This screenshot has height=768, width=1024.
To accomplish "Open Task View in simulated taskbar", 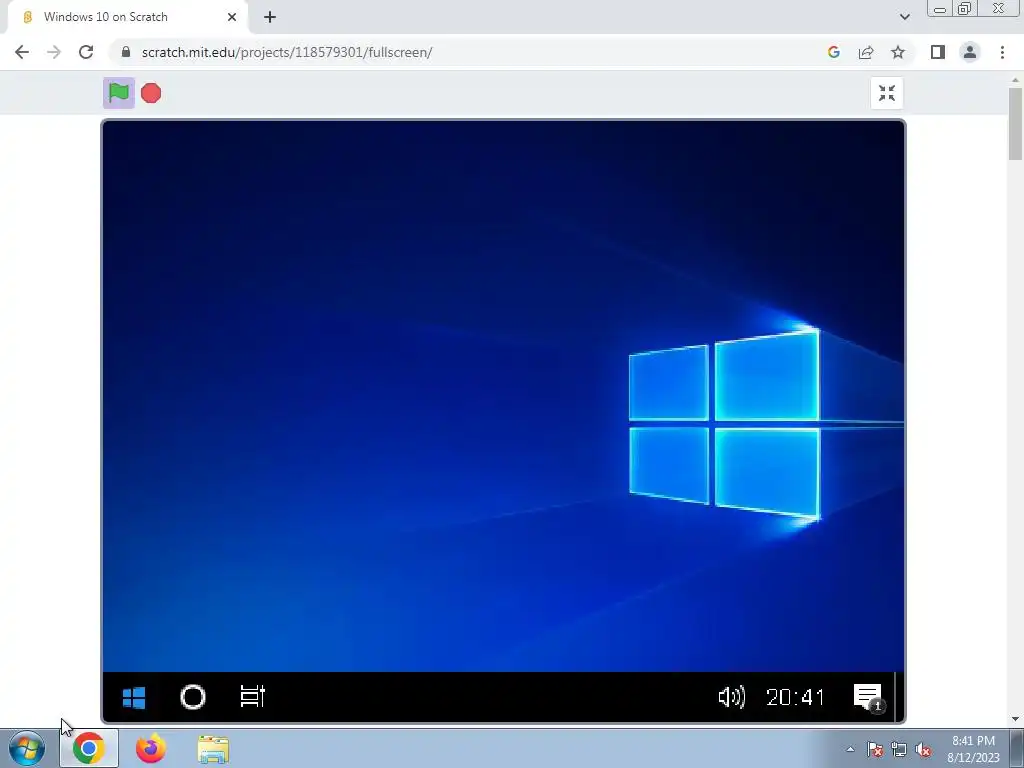I will (253, 696).
